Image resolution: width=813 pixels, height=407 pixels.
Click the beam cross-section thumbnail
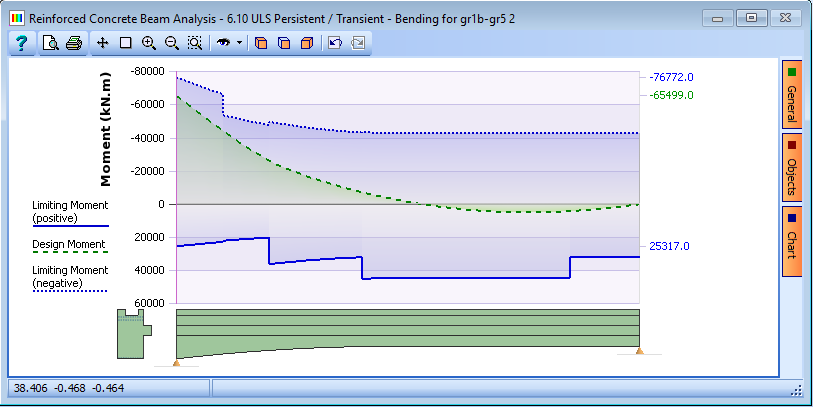[134, 333]
